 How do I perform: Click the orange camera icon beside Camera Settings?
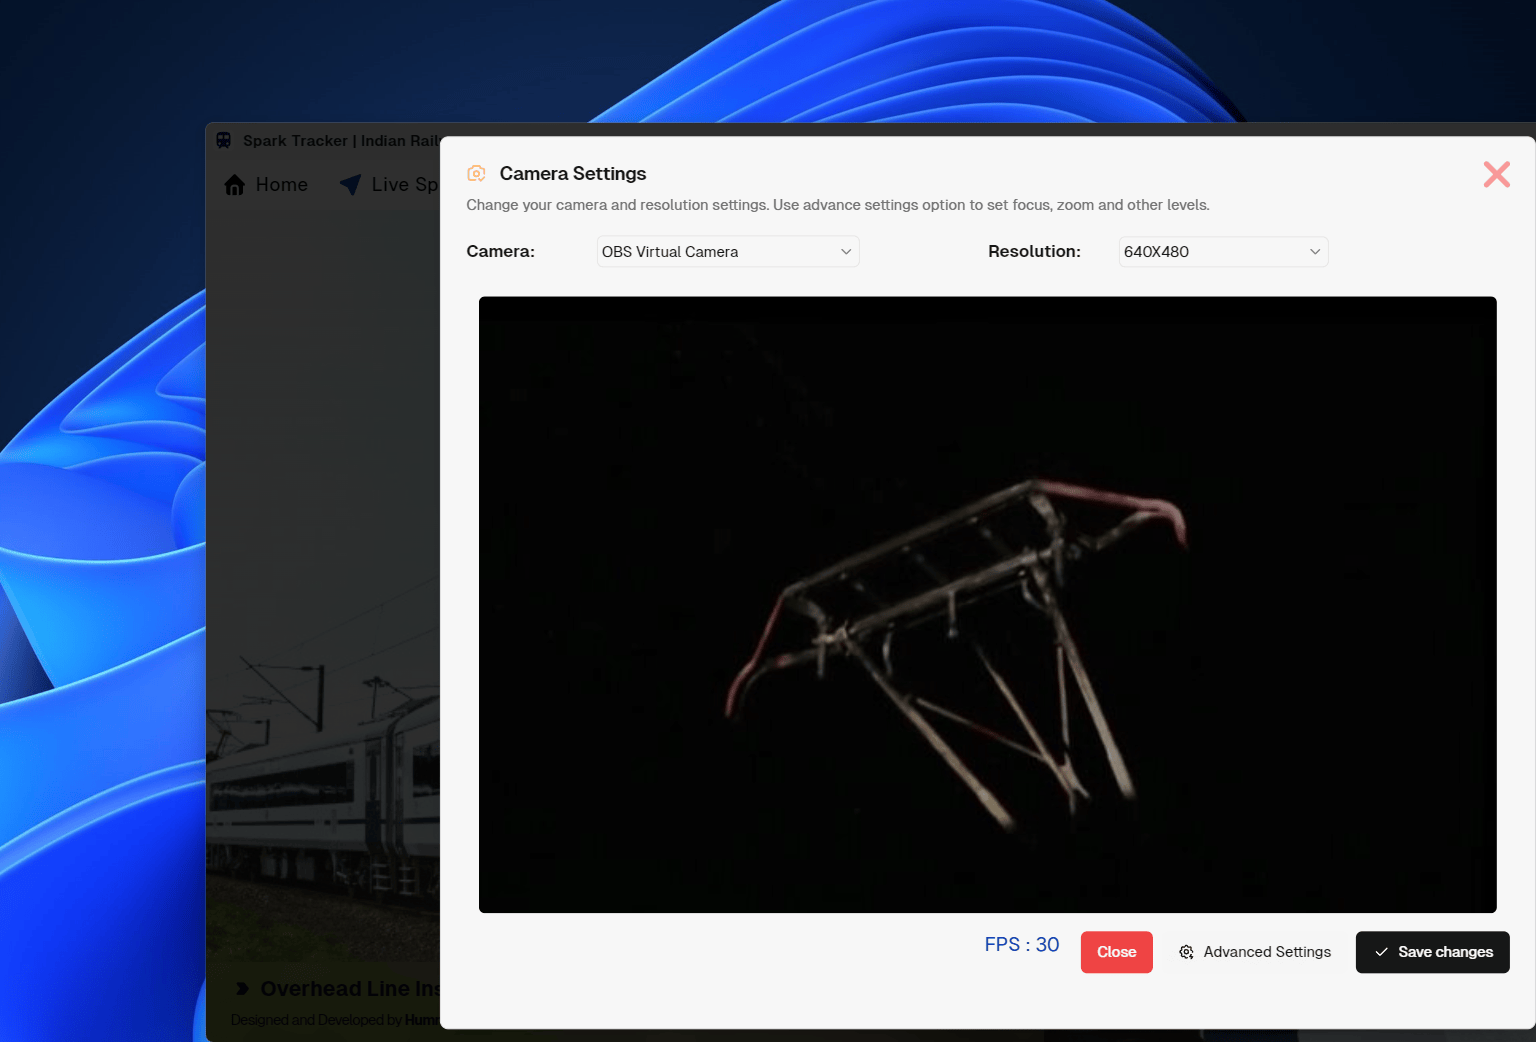(476, 174)
